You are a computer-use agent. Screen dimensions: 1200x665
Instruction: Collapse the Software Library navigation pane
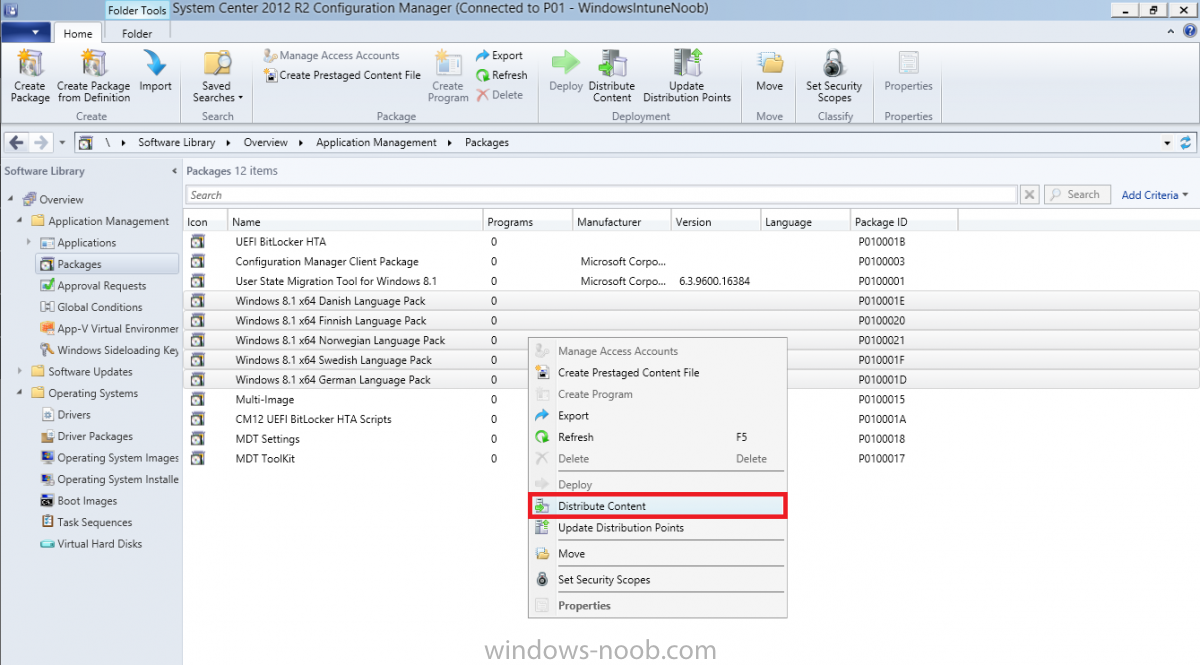pyautogui.click(x=175, y=171)
